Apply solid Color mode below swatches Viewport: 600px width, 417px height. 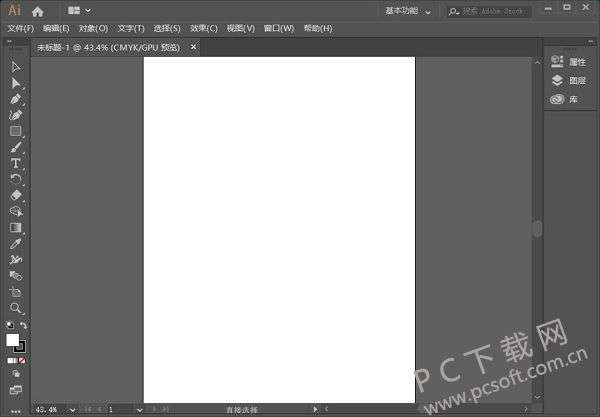[x=9, y=360]
